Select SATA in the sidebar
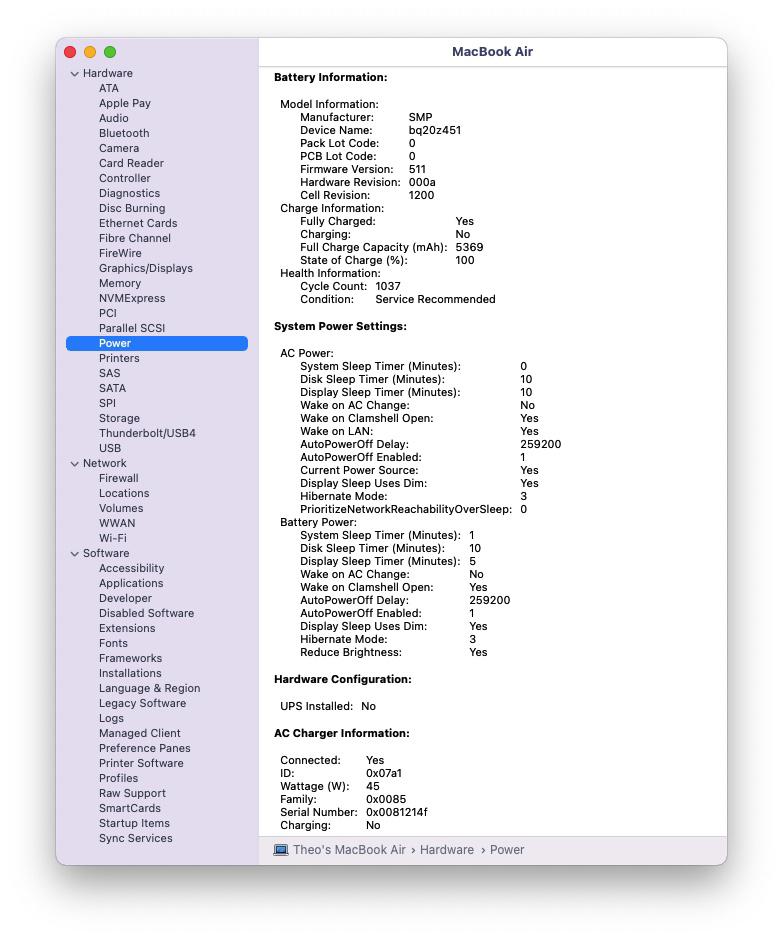The height and width of the screenshot is (939, 783). click(112, 388)
